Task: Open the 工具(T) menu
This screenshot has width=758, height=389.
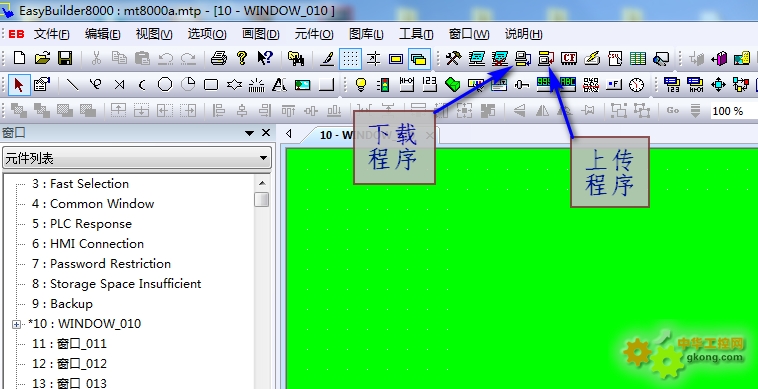Action: pyautogui.click(x=416, y=34)
